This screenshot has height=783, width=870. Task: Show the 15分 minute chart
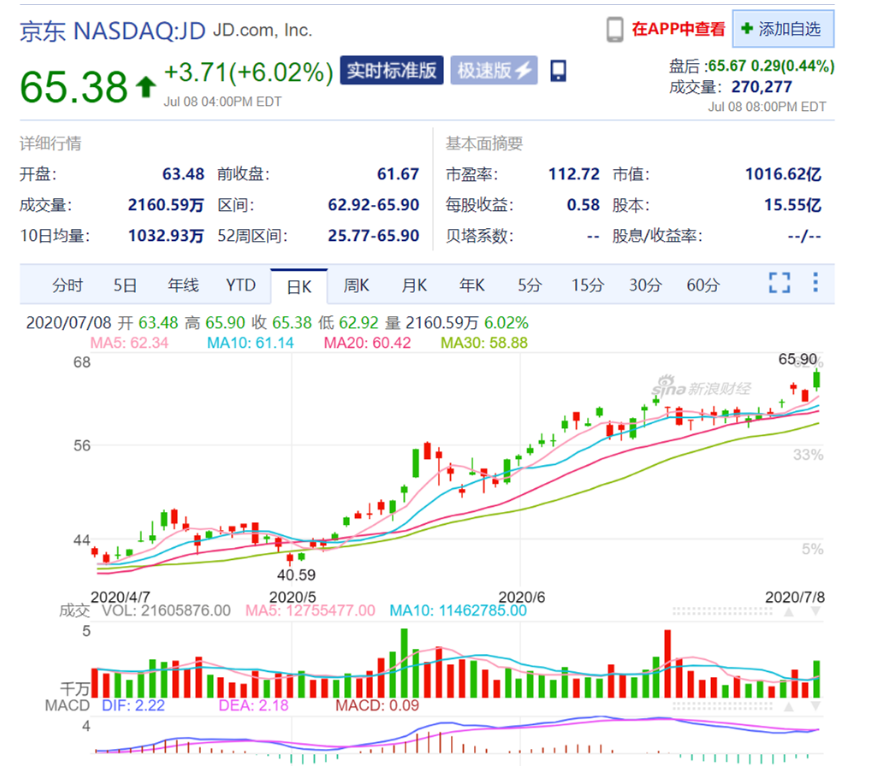click(x=588, y=285)
